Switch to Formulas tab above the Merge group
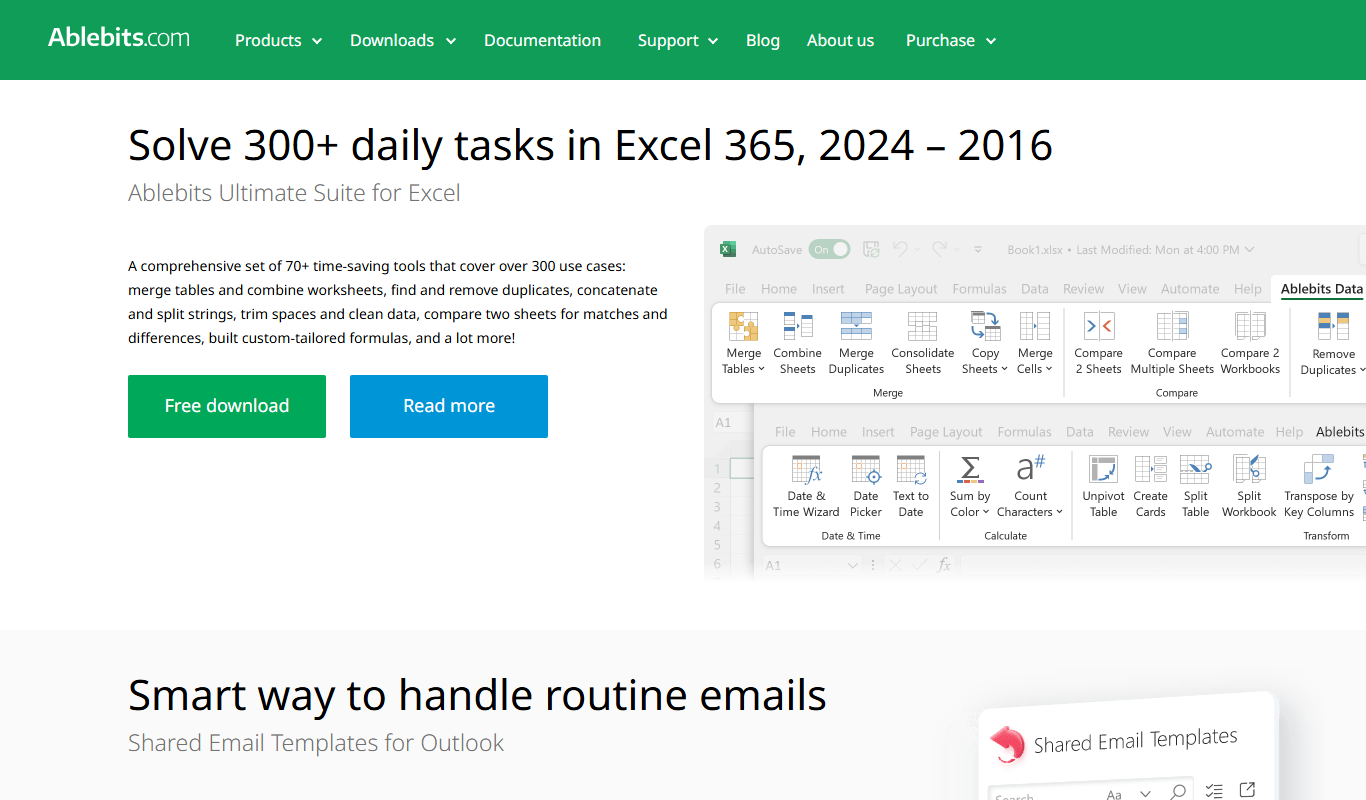This screenshot has height=800, width=1366. (979, 289)
